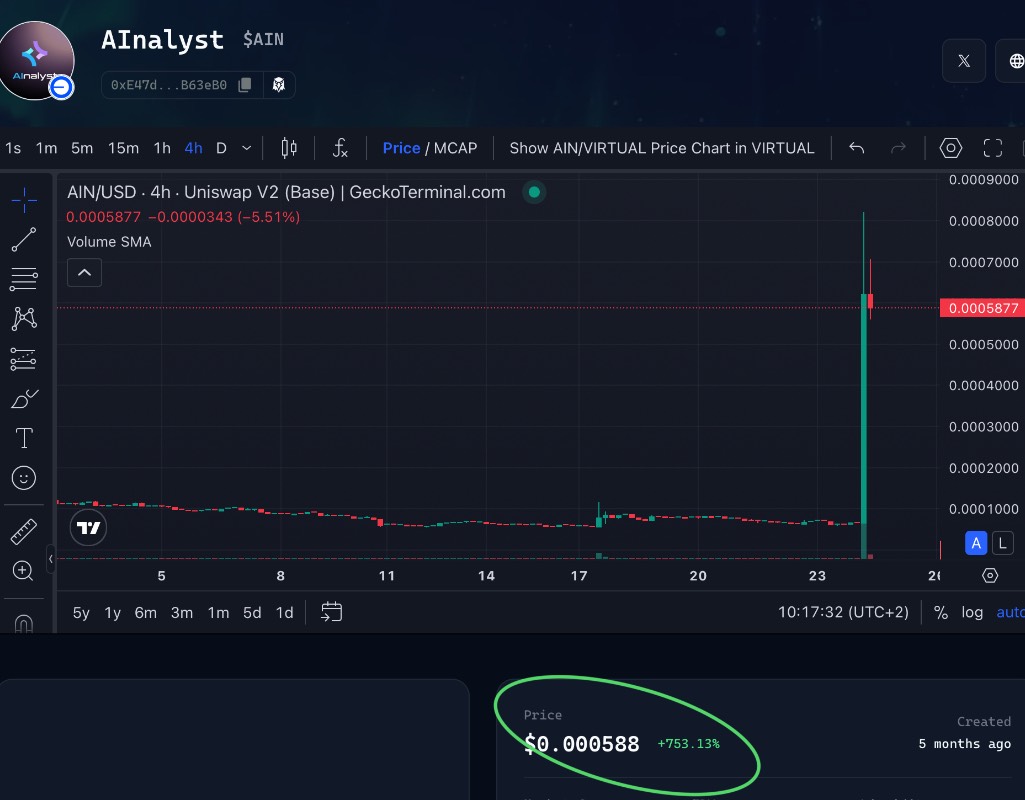
Task: Undo the last chart action
Action: coord(856,148)
